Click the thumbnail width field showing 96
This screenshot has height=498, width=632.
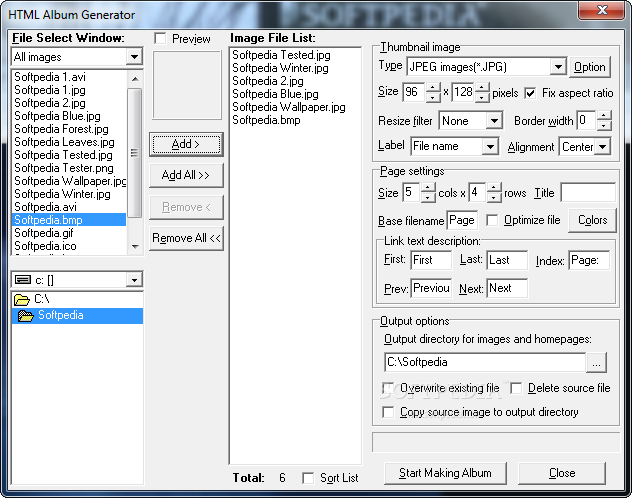click(x=414, y=93)
